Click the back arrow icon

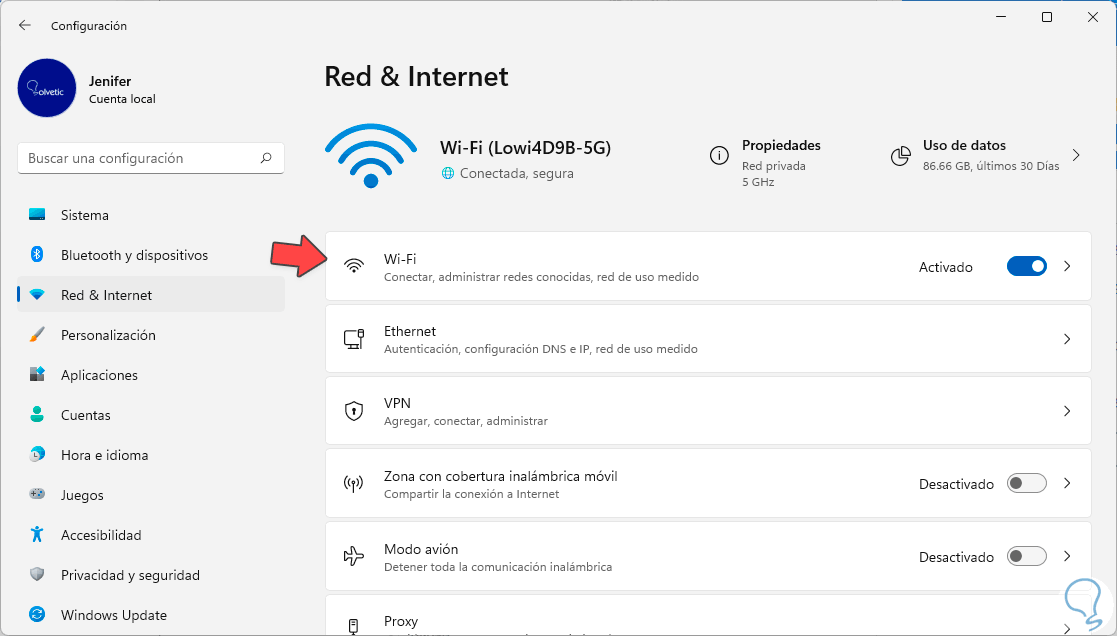pos(25,25)
